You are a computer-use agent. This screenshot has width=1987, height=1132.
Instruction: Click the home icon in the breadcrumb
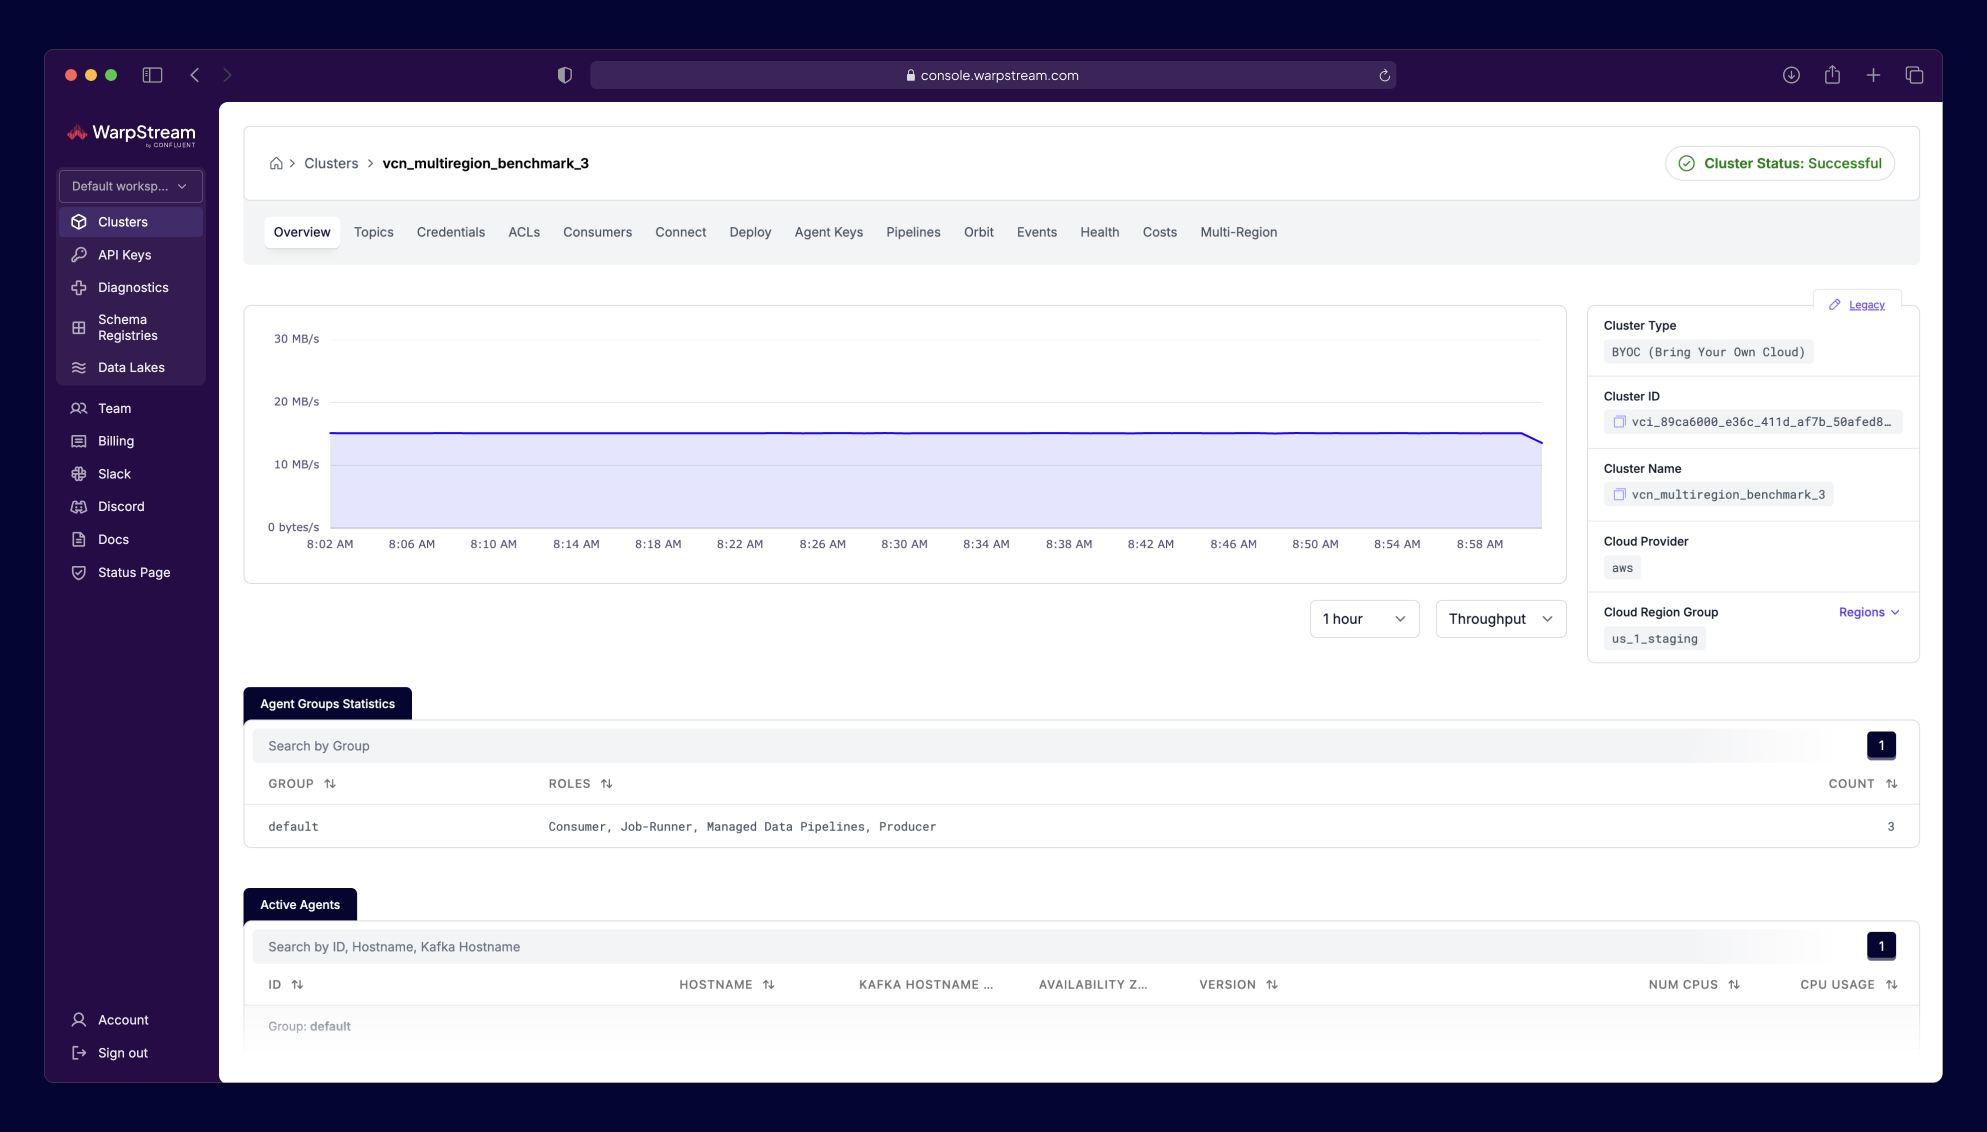(x=276, y=163)
